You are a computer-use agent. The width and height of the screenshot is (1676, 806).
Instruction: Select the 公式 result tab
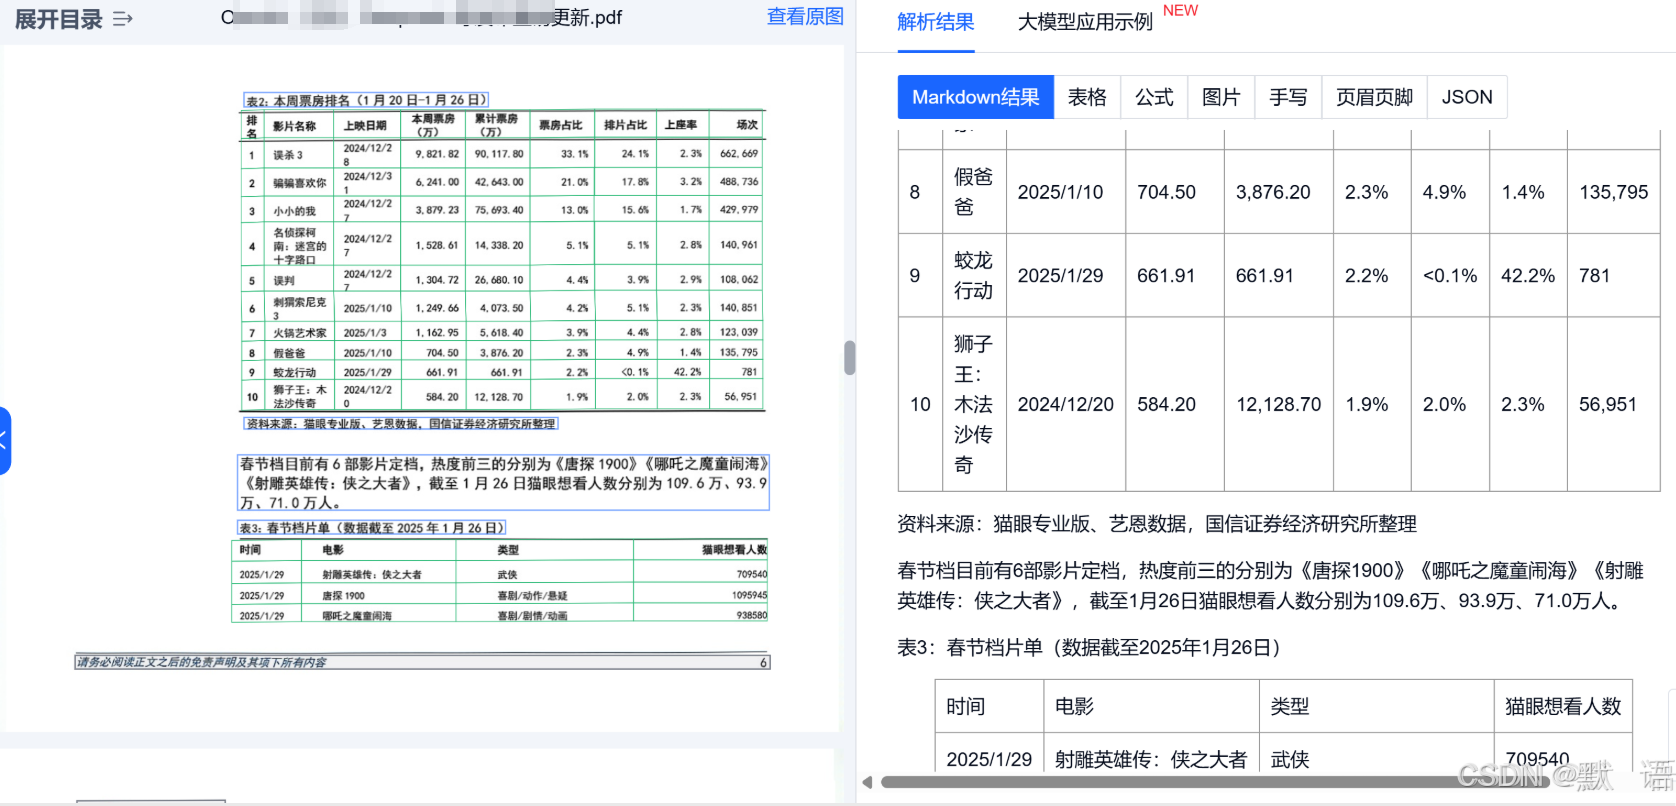(1154, 97)
